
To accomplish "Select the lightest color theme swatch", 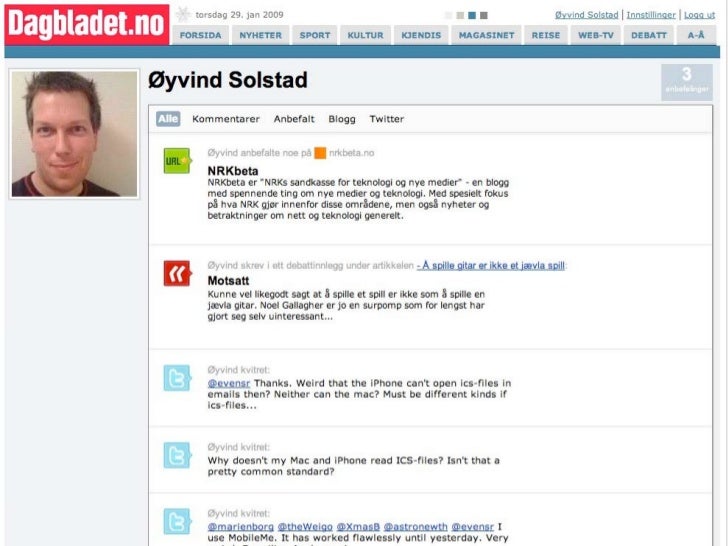I will click(x=448, y=15).
